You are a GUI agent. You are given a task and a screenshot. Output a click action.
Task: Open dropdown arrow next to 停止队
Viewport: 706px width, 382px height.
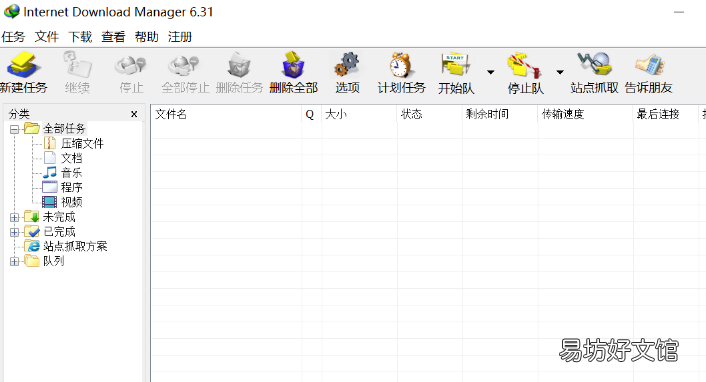[560, 72]
